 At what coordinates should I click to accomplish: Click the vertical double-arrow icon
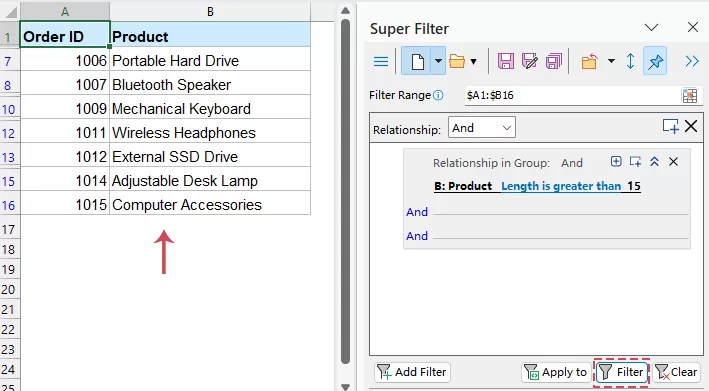[630, 61]
